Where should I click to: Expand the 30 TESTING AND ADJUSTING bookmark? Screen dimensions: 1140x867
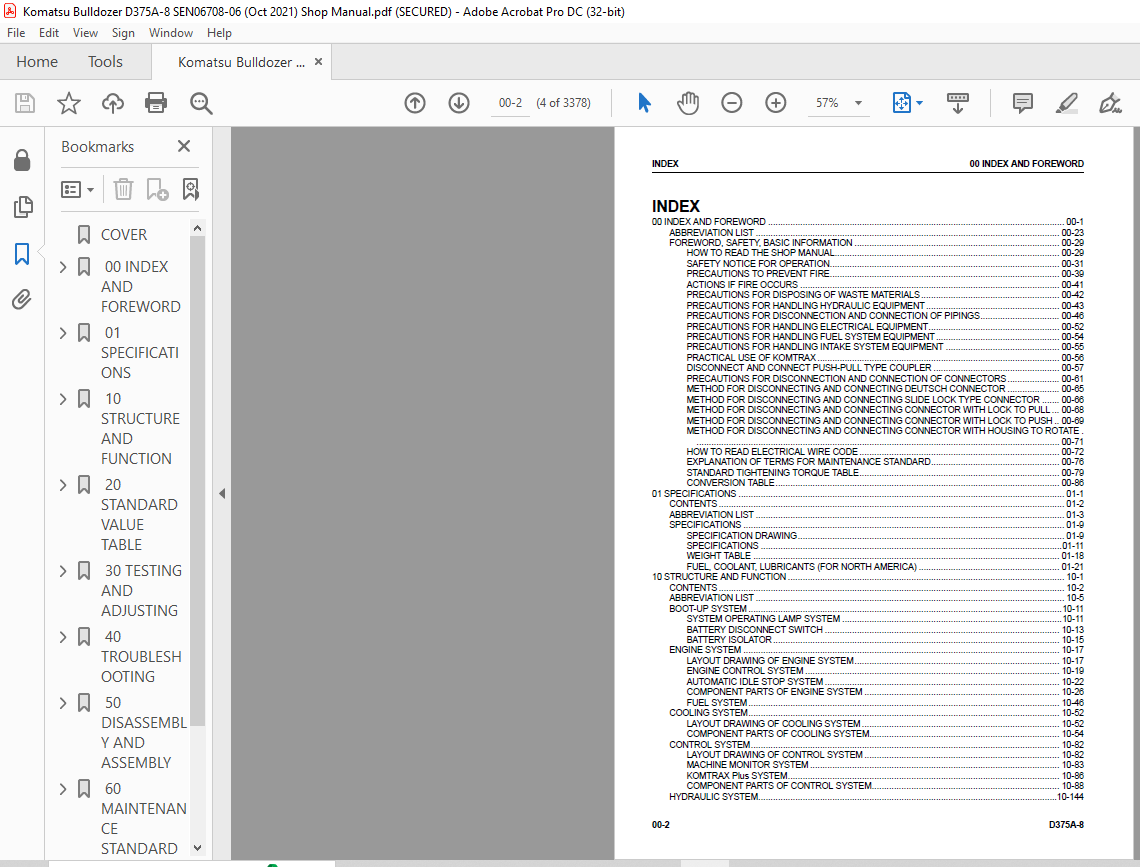click(63, 571)
